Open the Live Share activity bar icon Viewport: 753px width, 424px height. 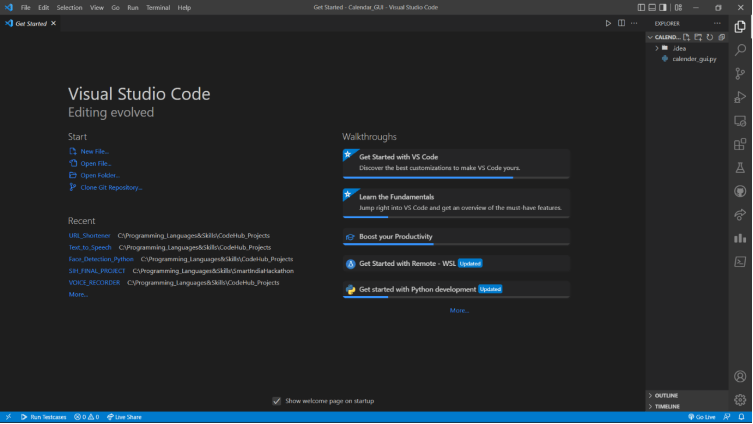[x=740, y=215]
